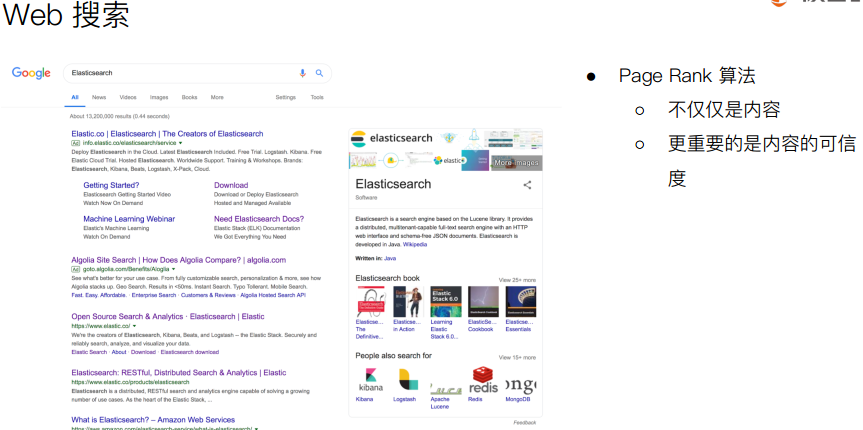This screenshot has height=430, width=863.
Task: Expand dropdown arrow beside https://www.elastic.co/ URL
Action: point(134,326)
